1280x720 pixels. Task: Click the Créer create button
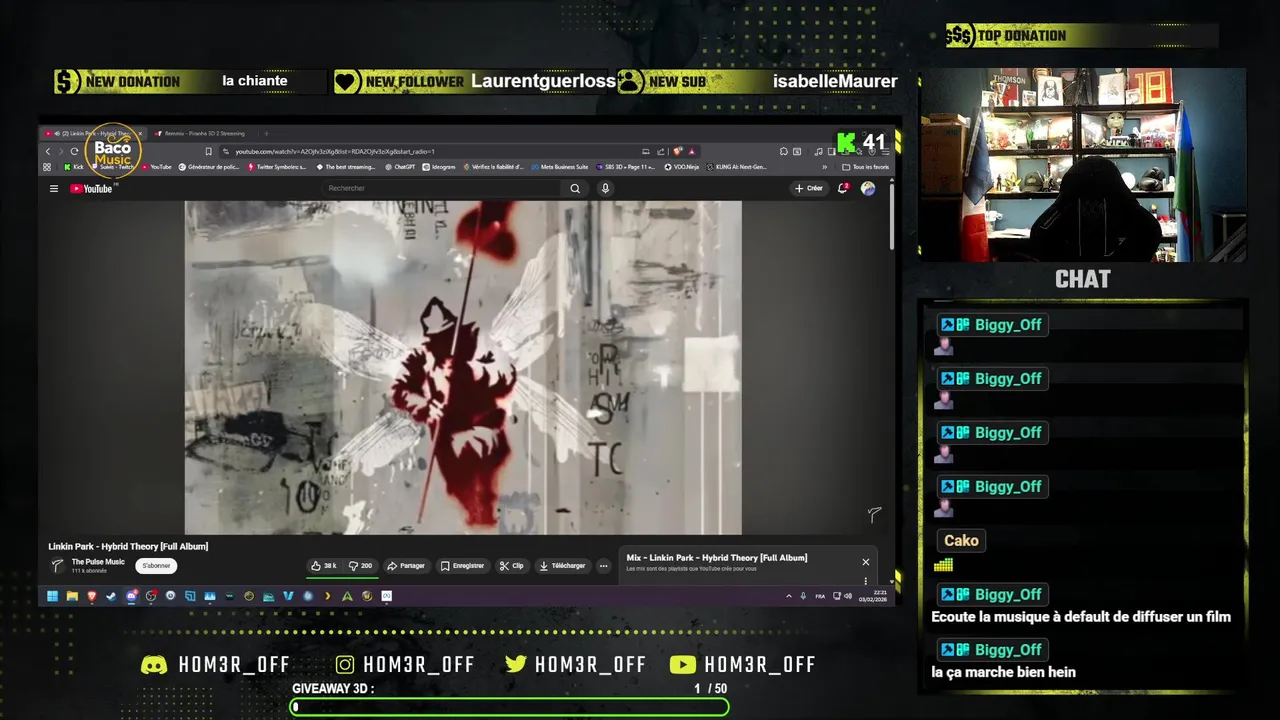point(809,188)
